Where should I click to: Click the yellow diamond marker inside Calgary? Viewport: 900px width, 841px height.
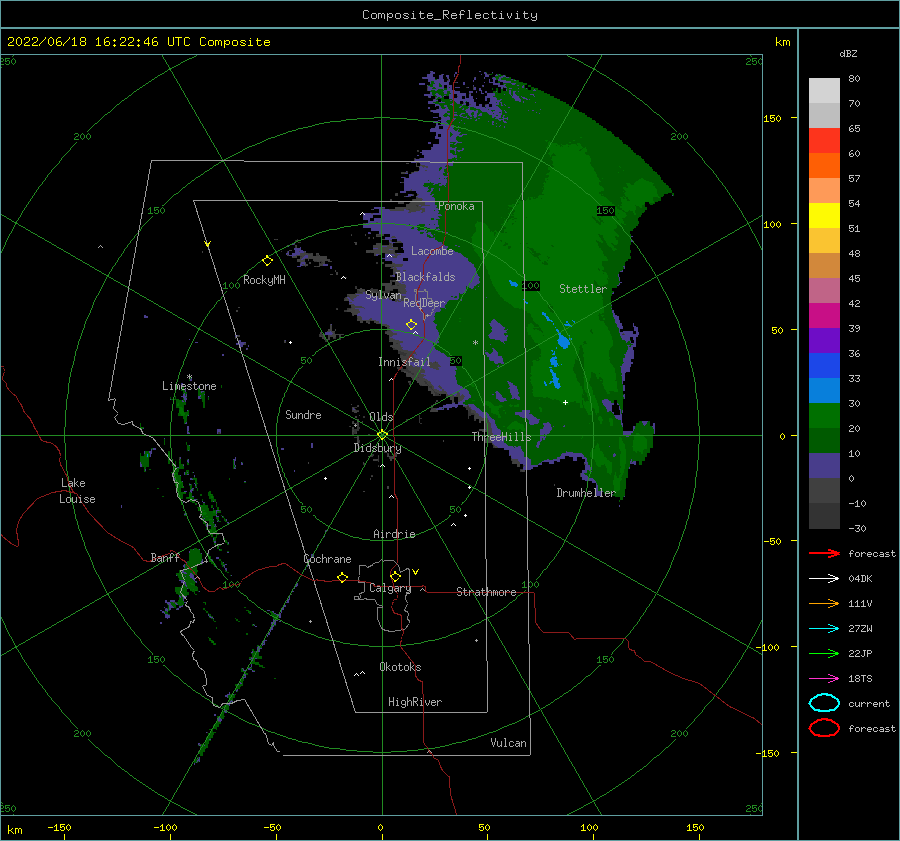(x=395, y=576)
